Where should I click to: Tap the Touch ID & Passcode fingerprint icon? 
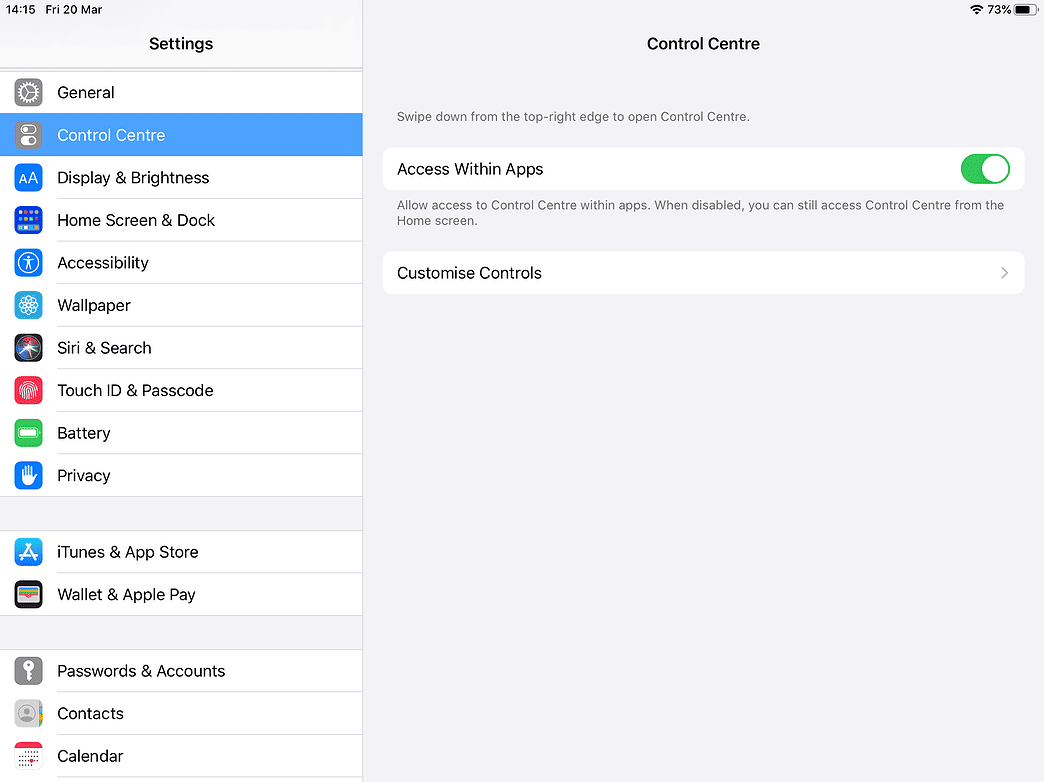click(x=28, y=390)
